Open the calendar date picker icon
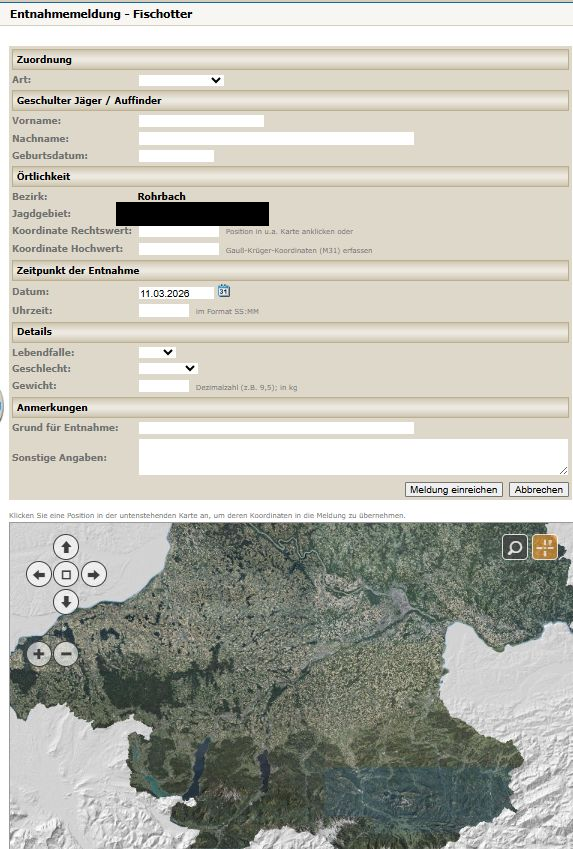This screenshot has width=573, height=849. (224, 291)
